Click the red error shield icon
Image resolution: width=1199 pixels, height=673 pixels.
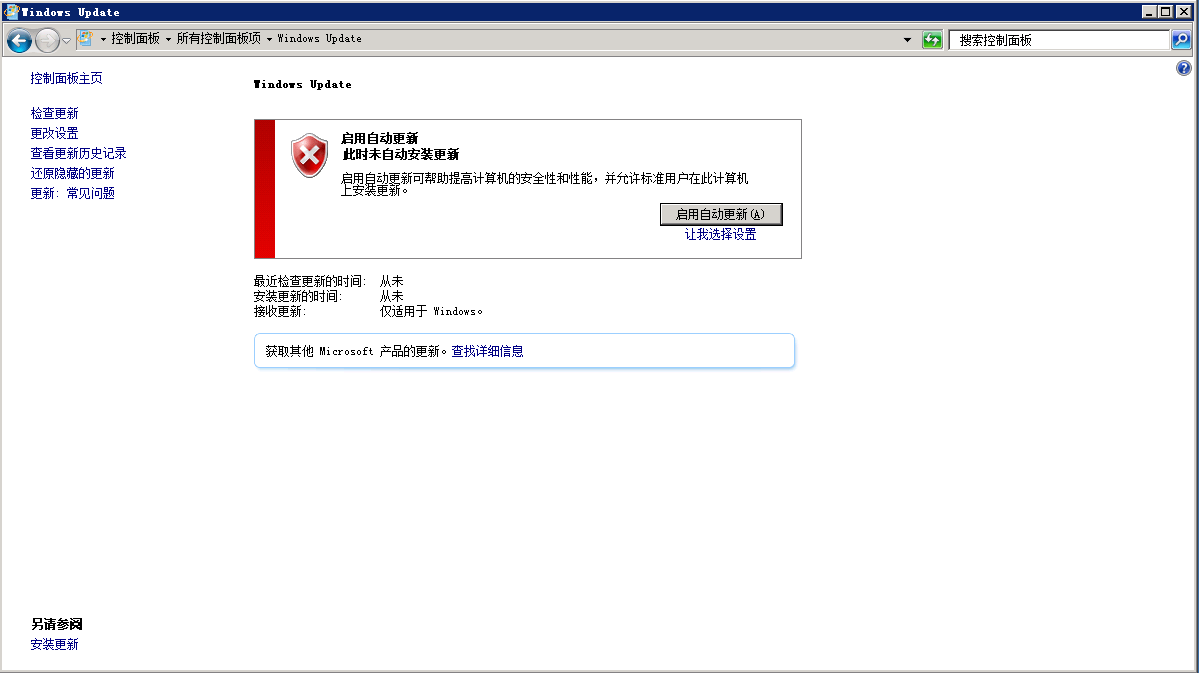[x=310, y=152]
